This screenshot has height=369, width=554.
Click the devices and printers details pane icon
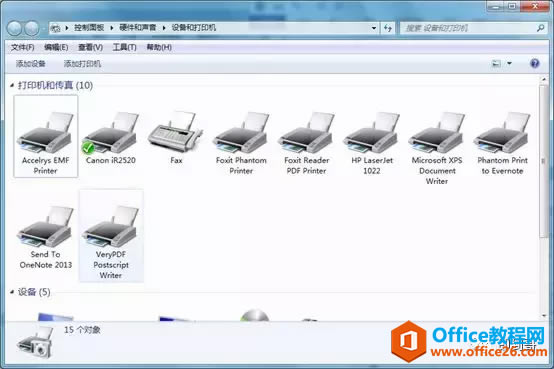35,343
